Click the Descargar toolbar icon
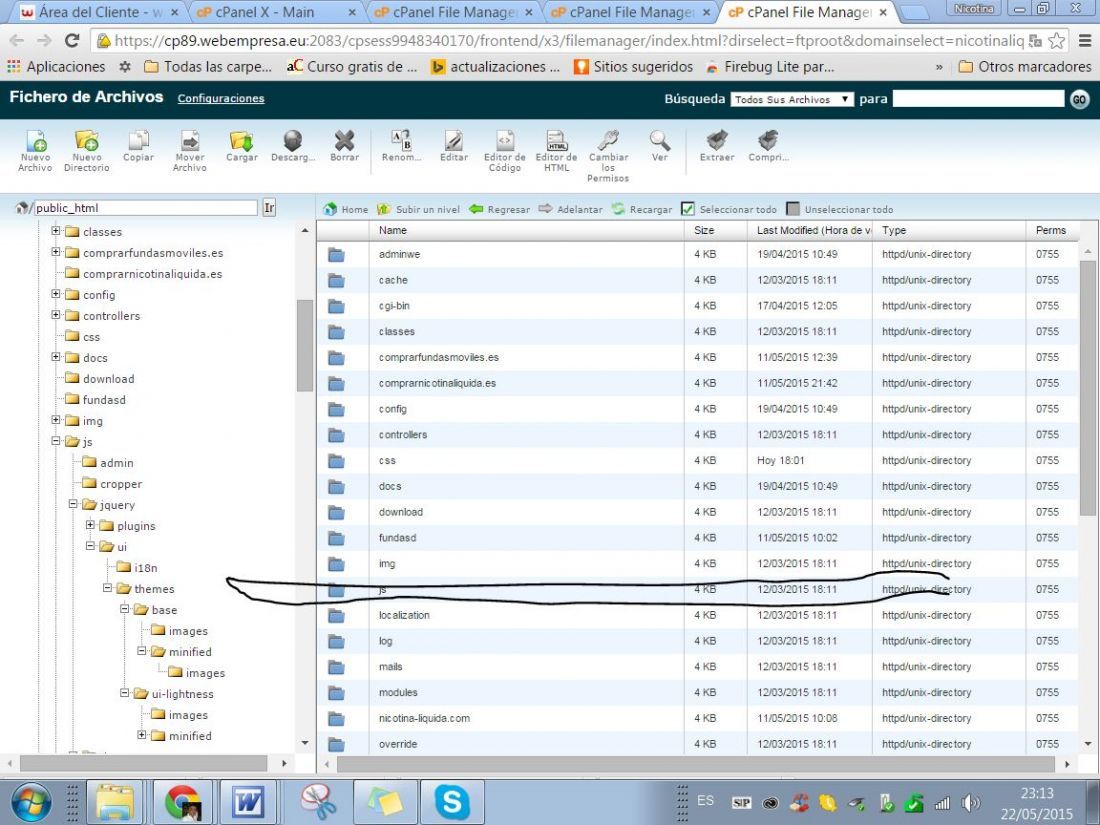1100x825 pixels. (x=293, y=141)
